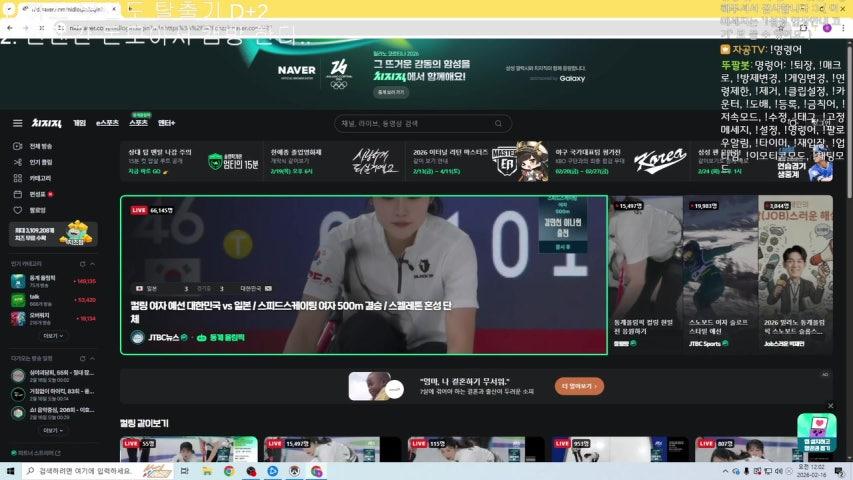Click the magnifier icon in the search bar
The image size is (853, 480).
[x=498, y=124]
